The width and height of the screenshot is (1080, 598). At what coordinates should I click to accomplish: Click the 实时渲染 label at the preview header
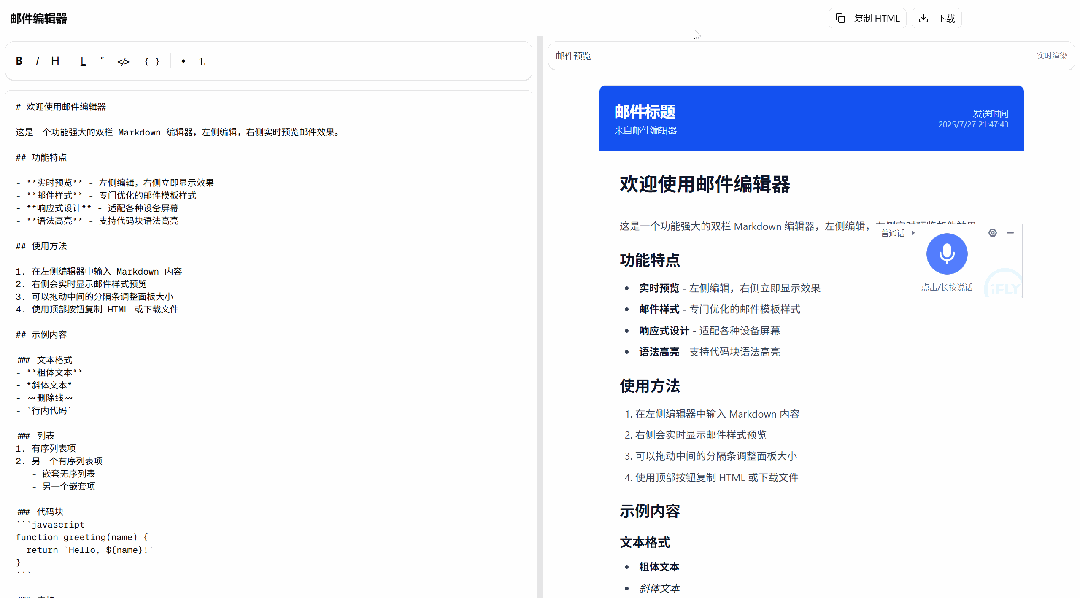pyautogui.click(x=1052, y=55)
